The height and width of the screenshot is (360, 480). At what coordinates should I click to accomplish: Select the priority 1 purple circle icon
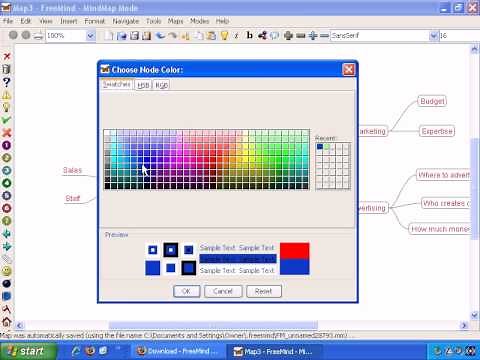point(7,145)
